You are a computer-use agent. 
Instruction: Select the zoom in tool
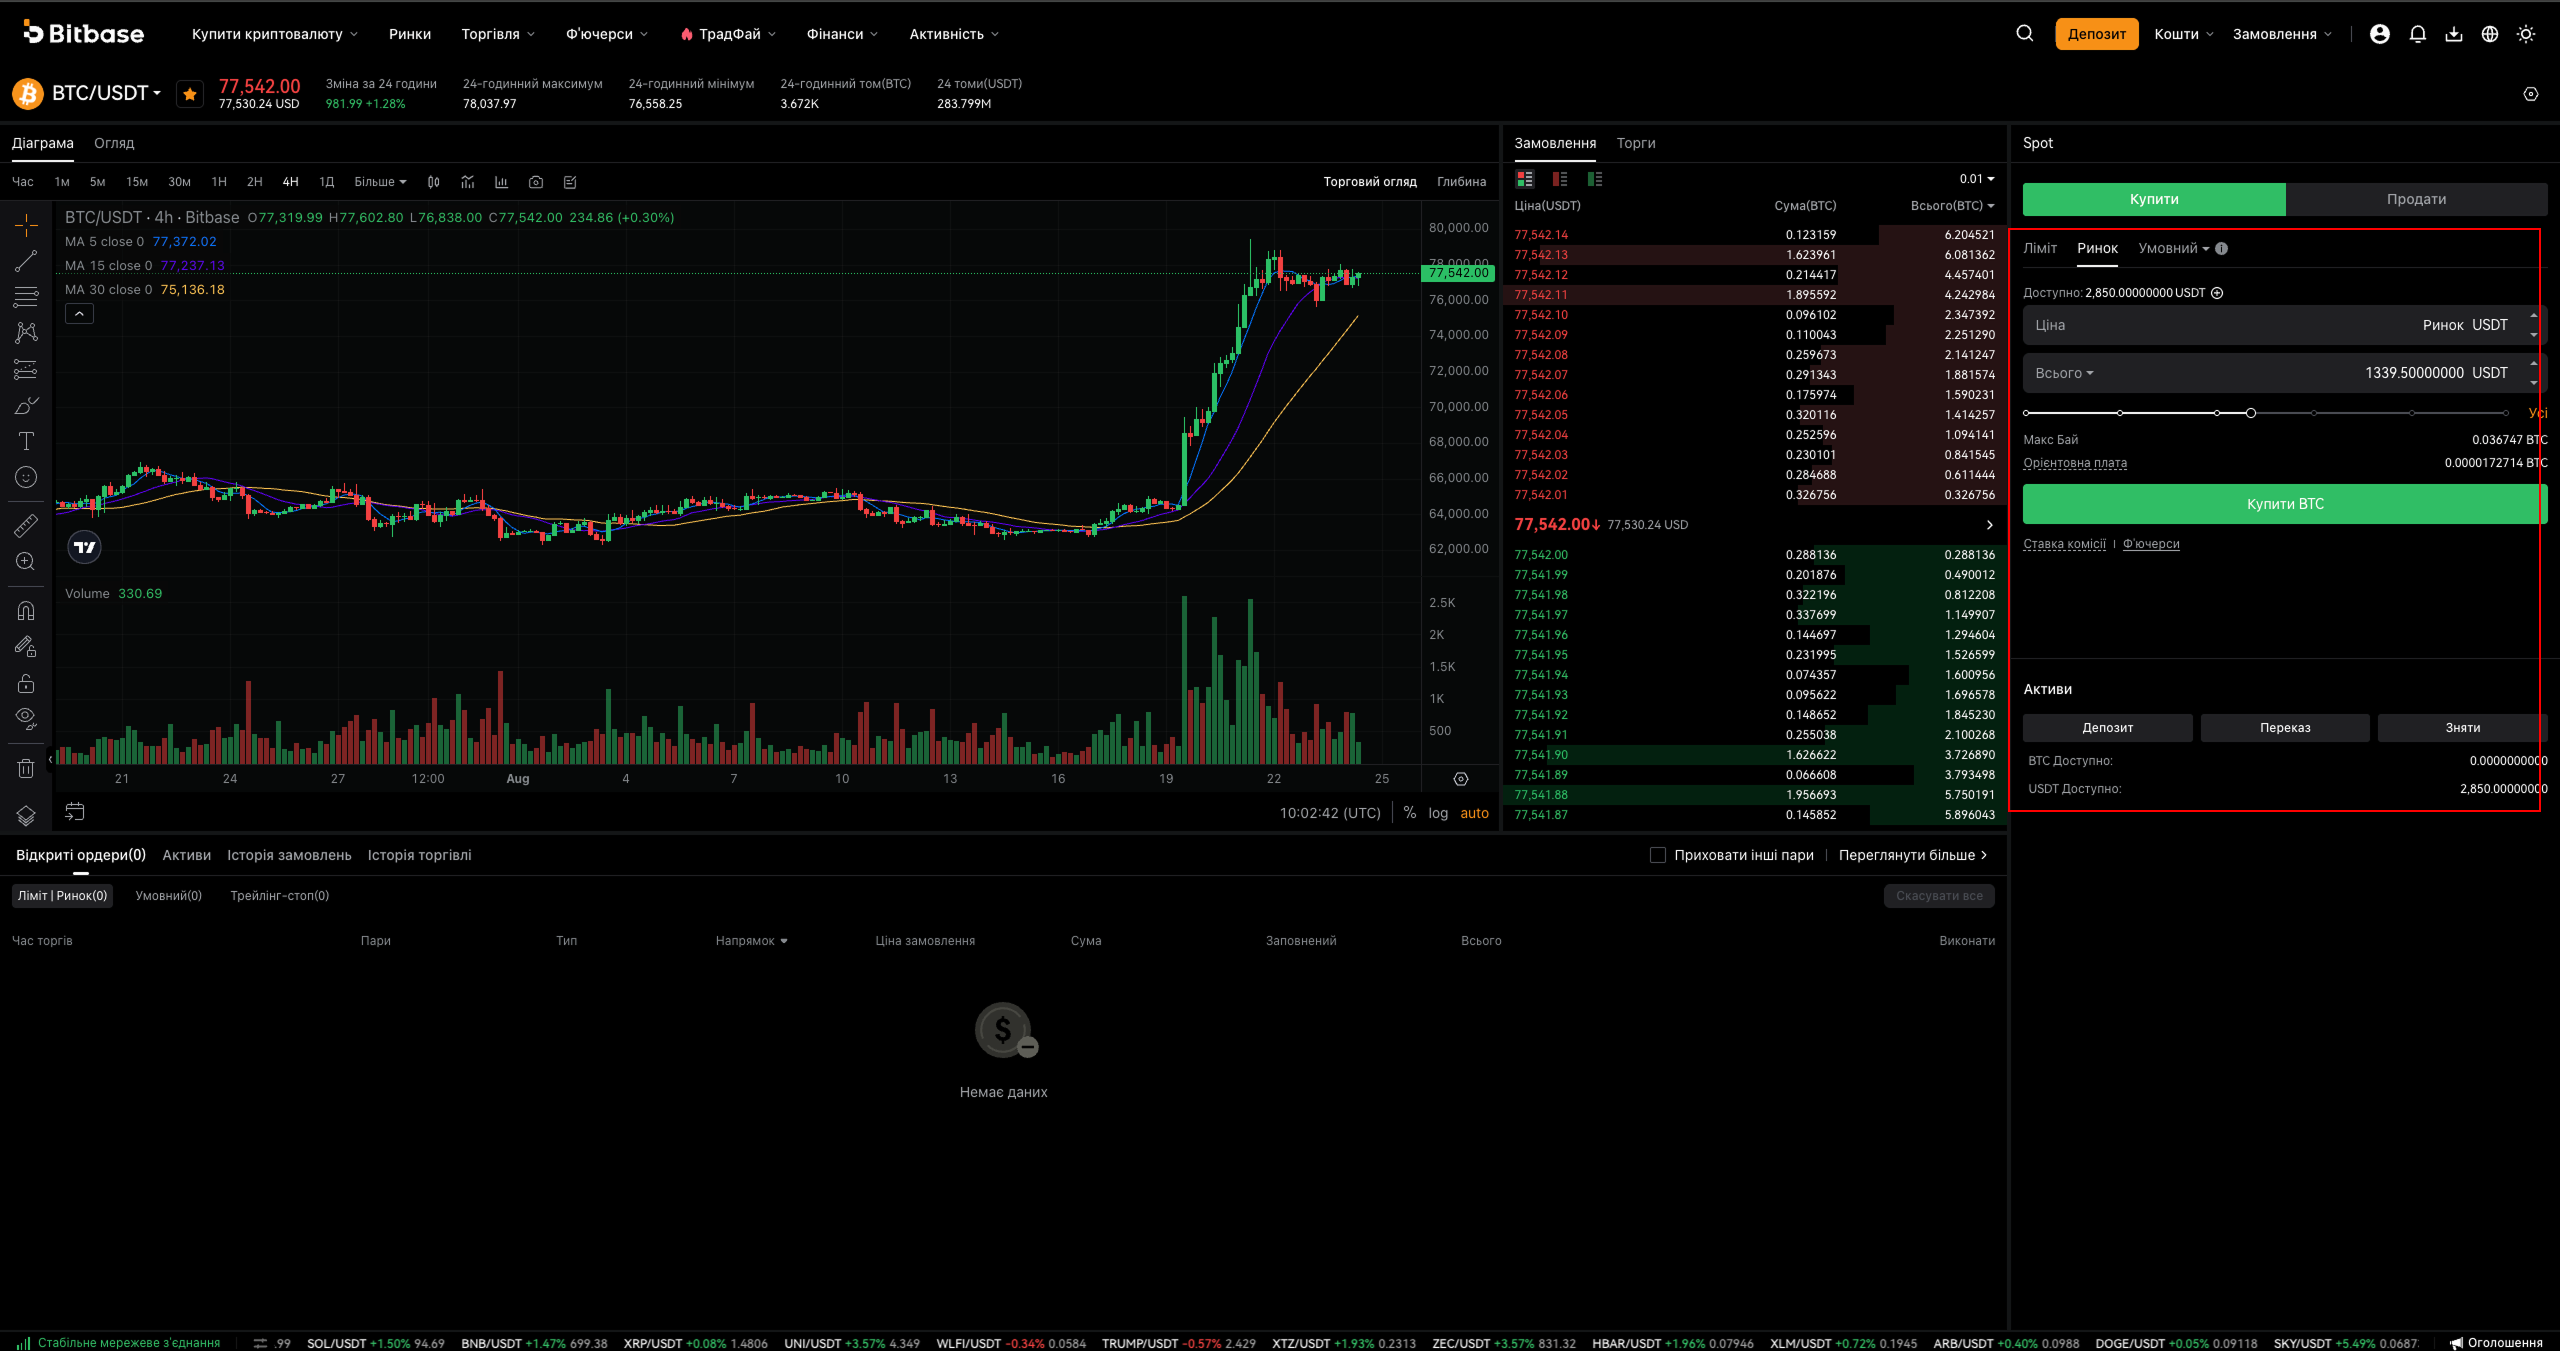point(26,561)
